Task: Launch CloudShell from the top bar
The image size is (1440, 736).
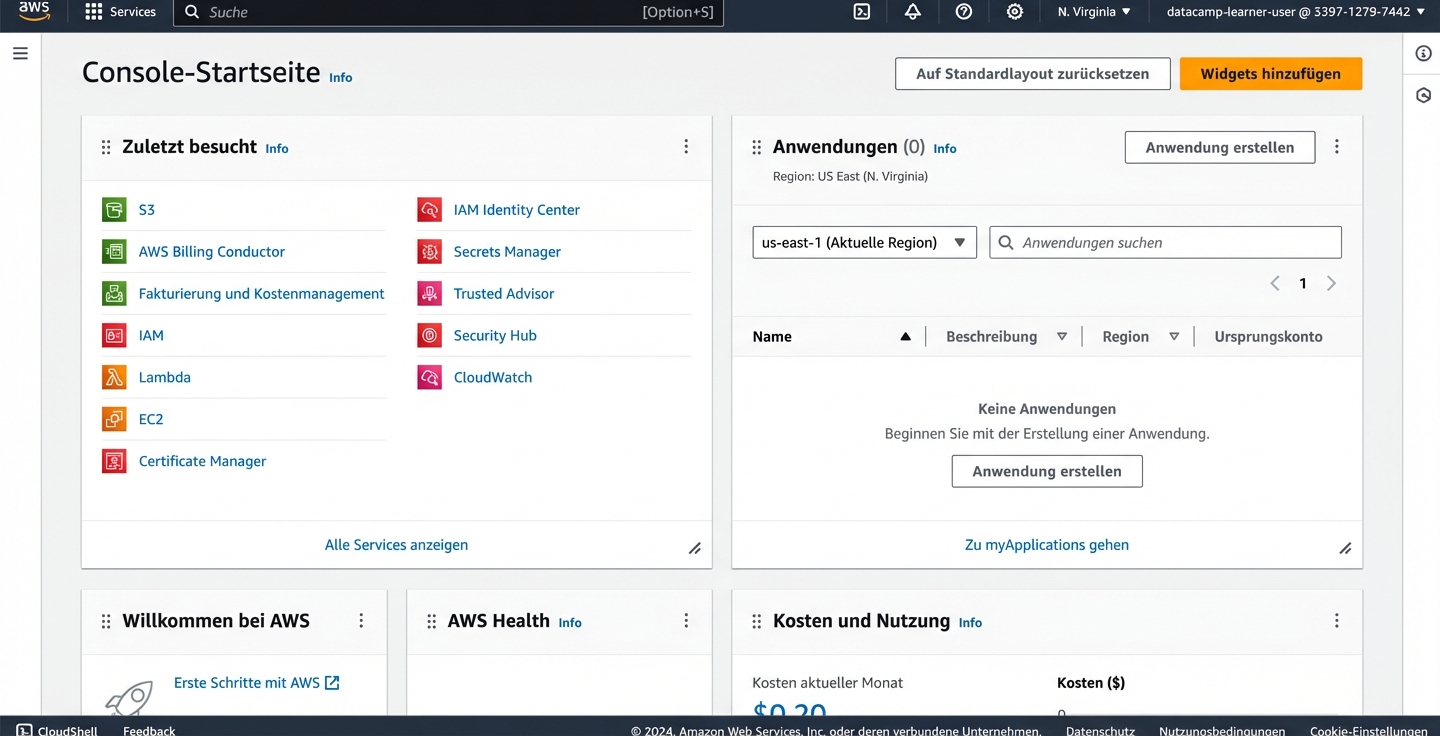Action: tap(862, 12)
